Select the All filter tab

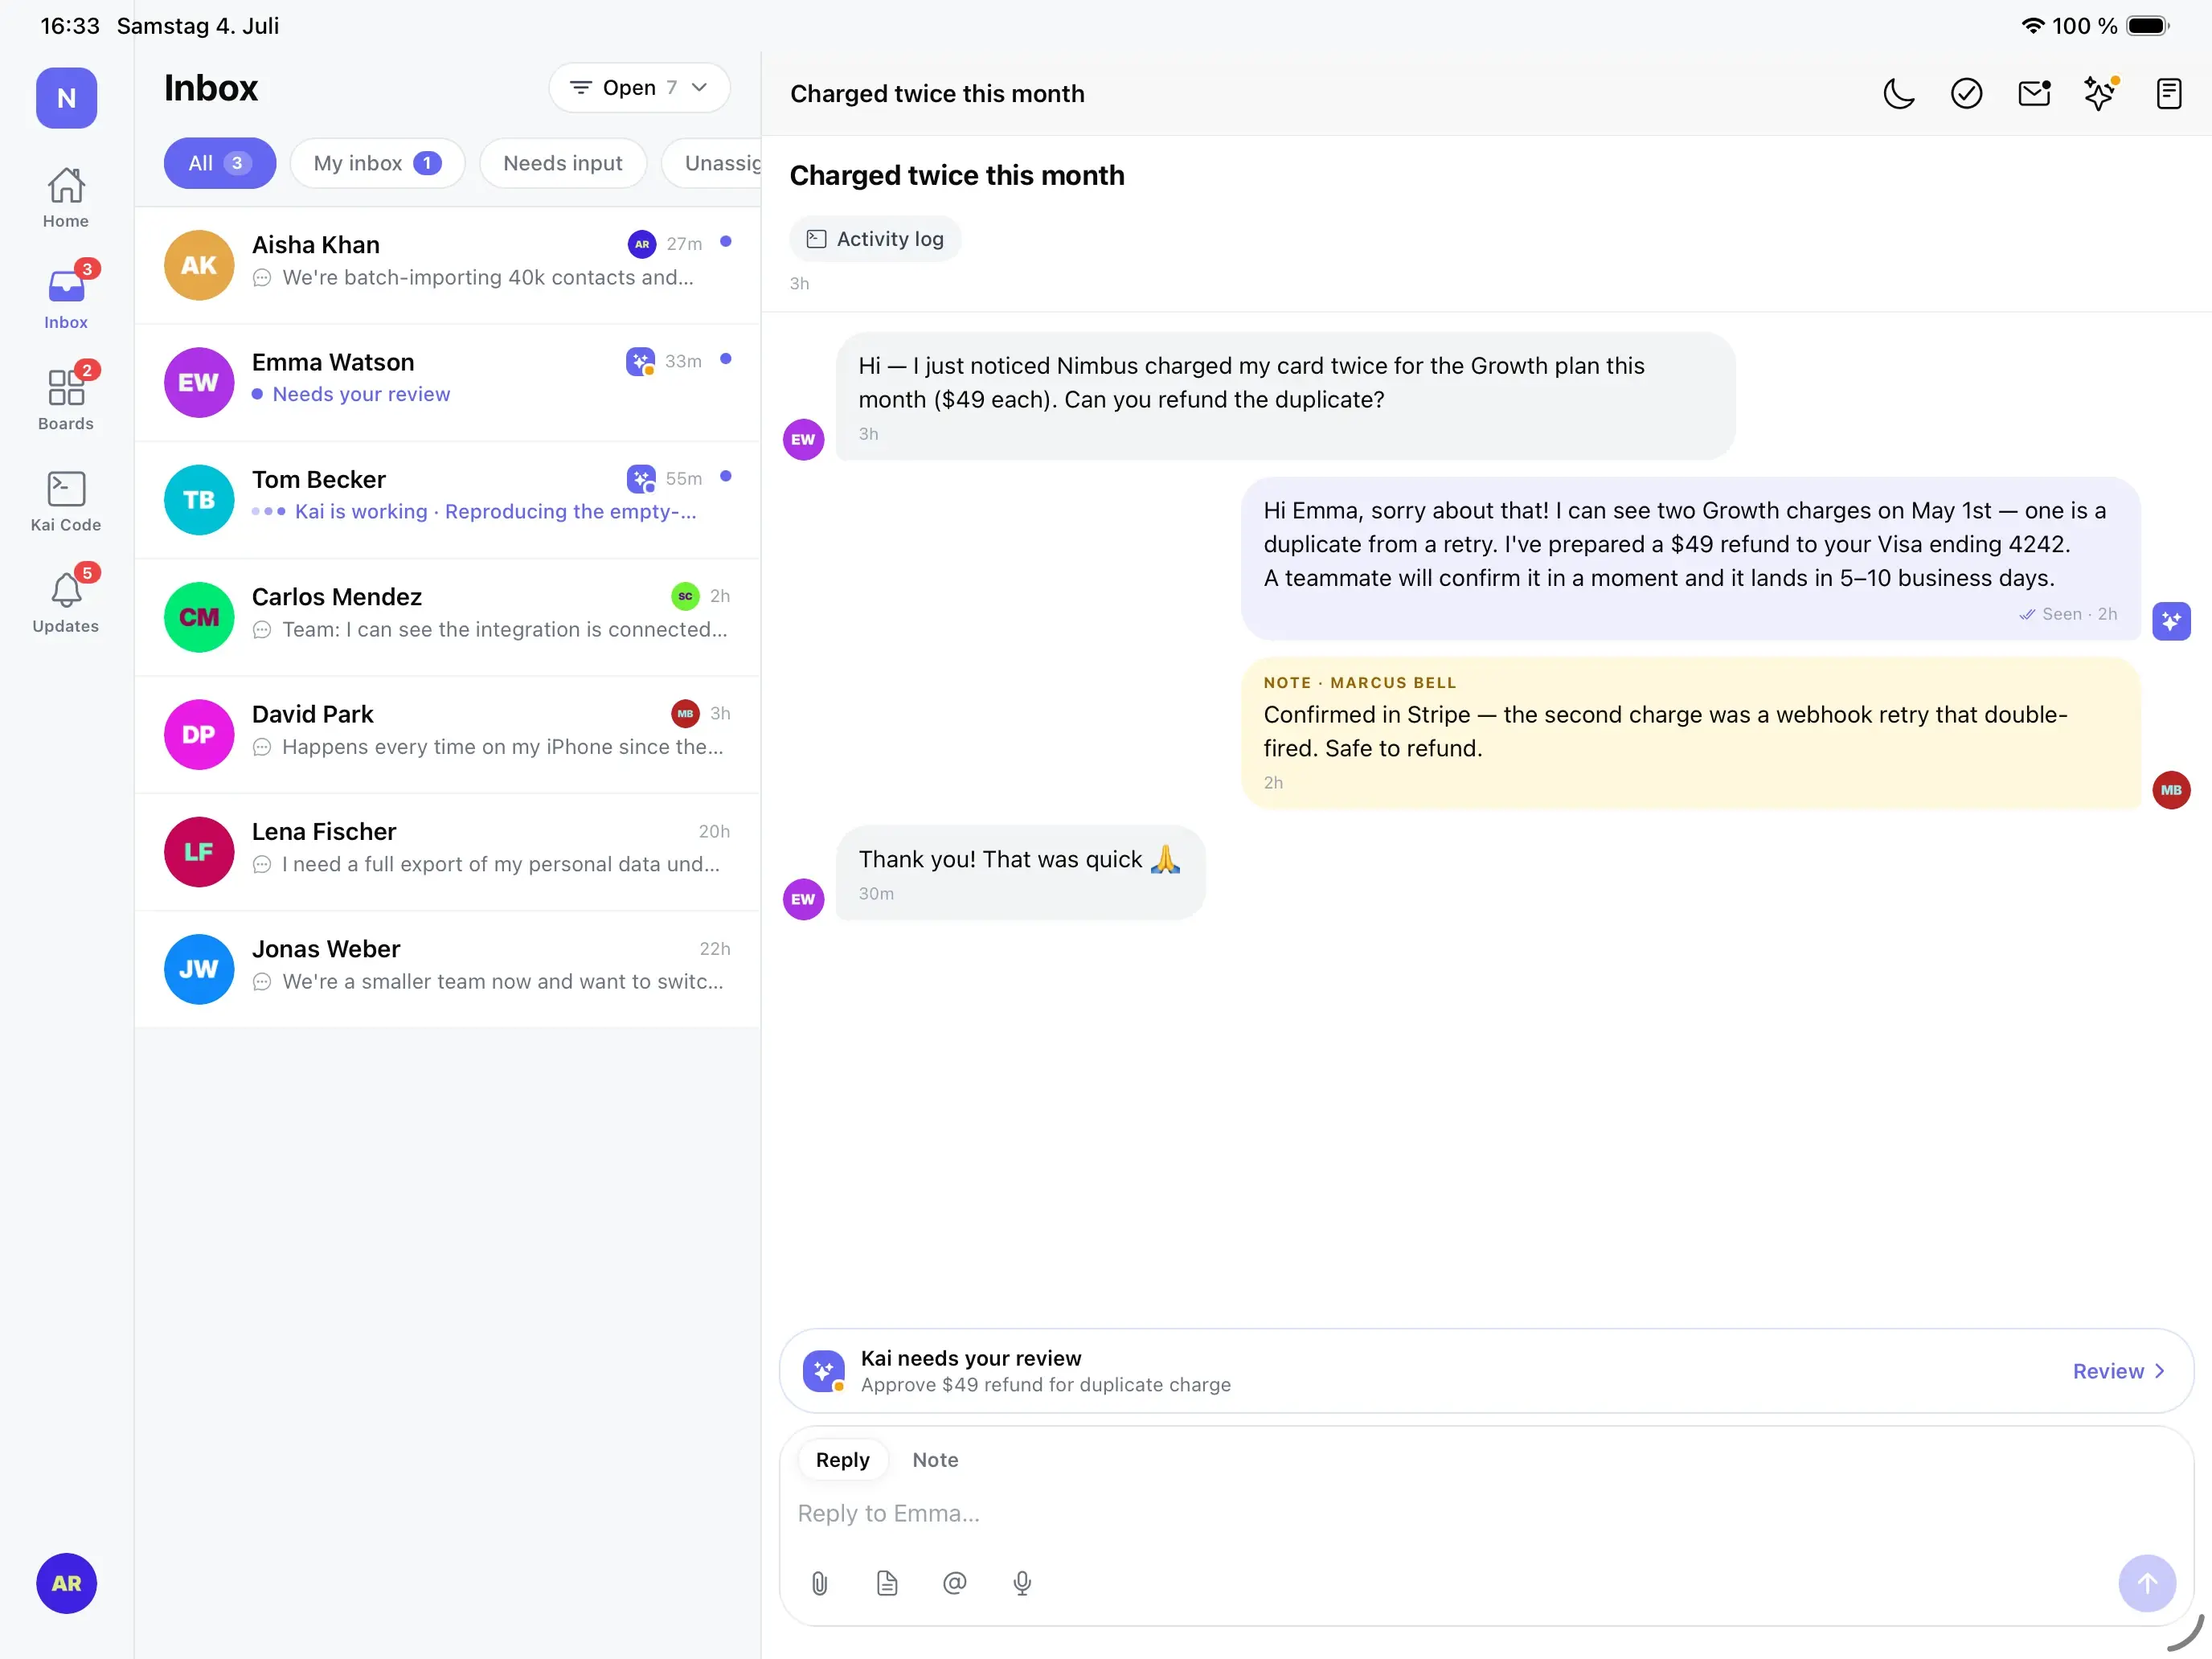pyautogui.click(x=220, y=163)
